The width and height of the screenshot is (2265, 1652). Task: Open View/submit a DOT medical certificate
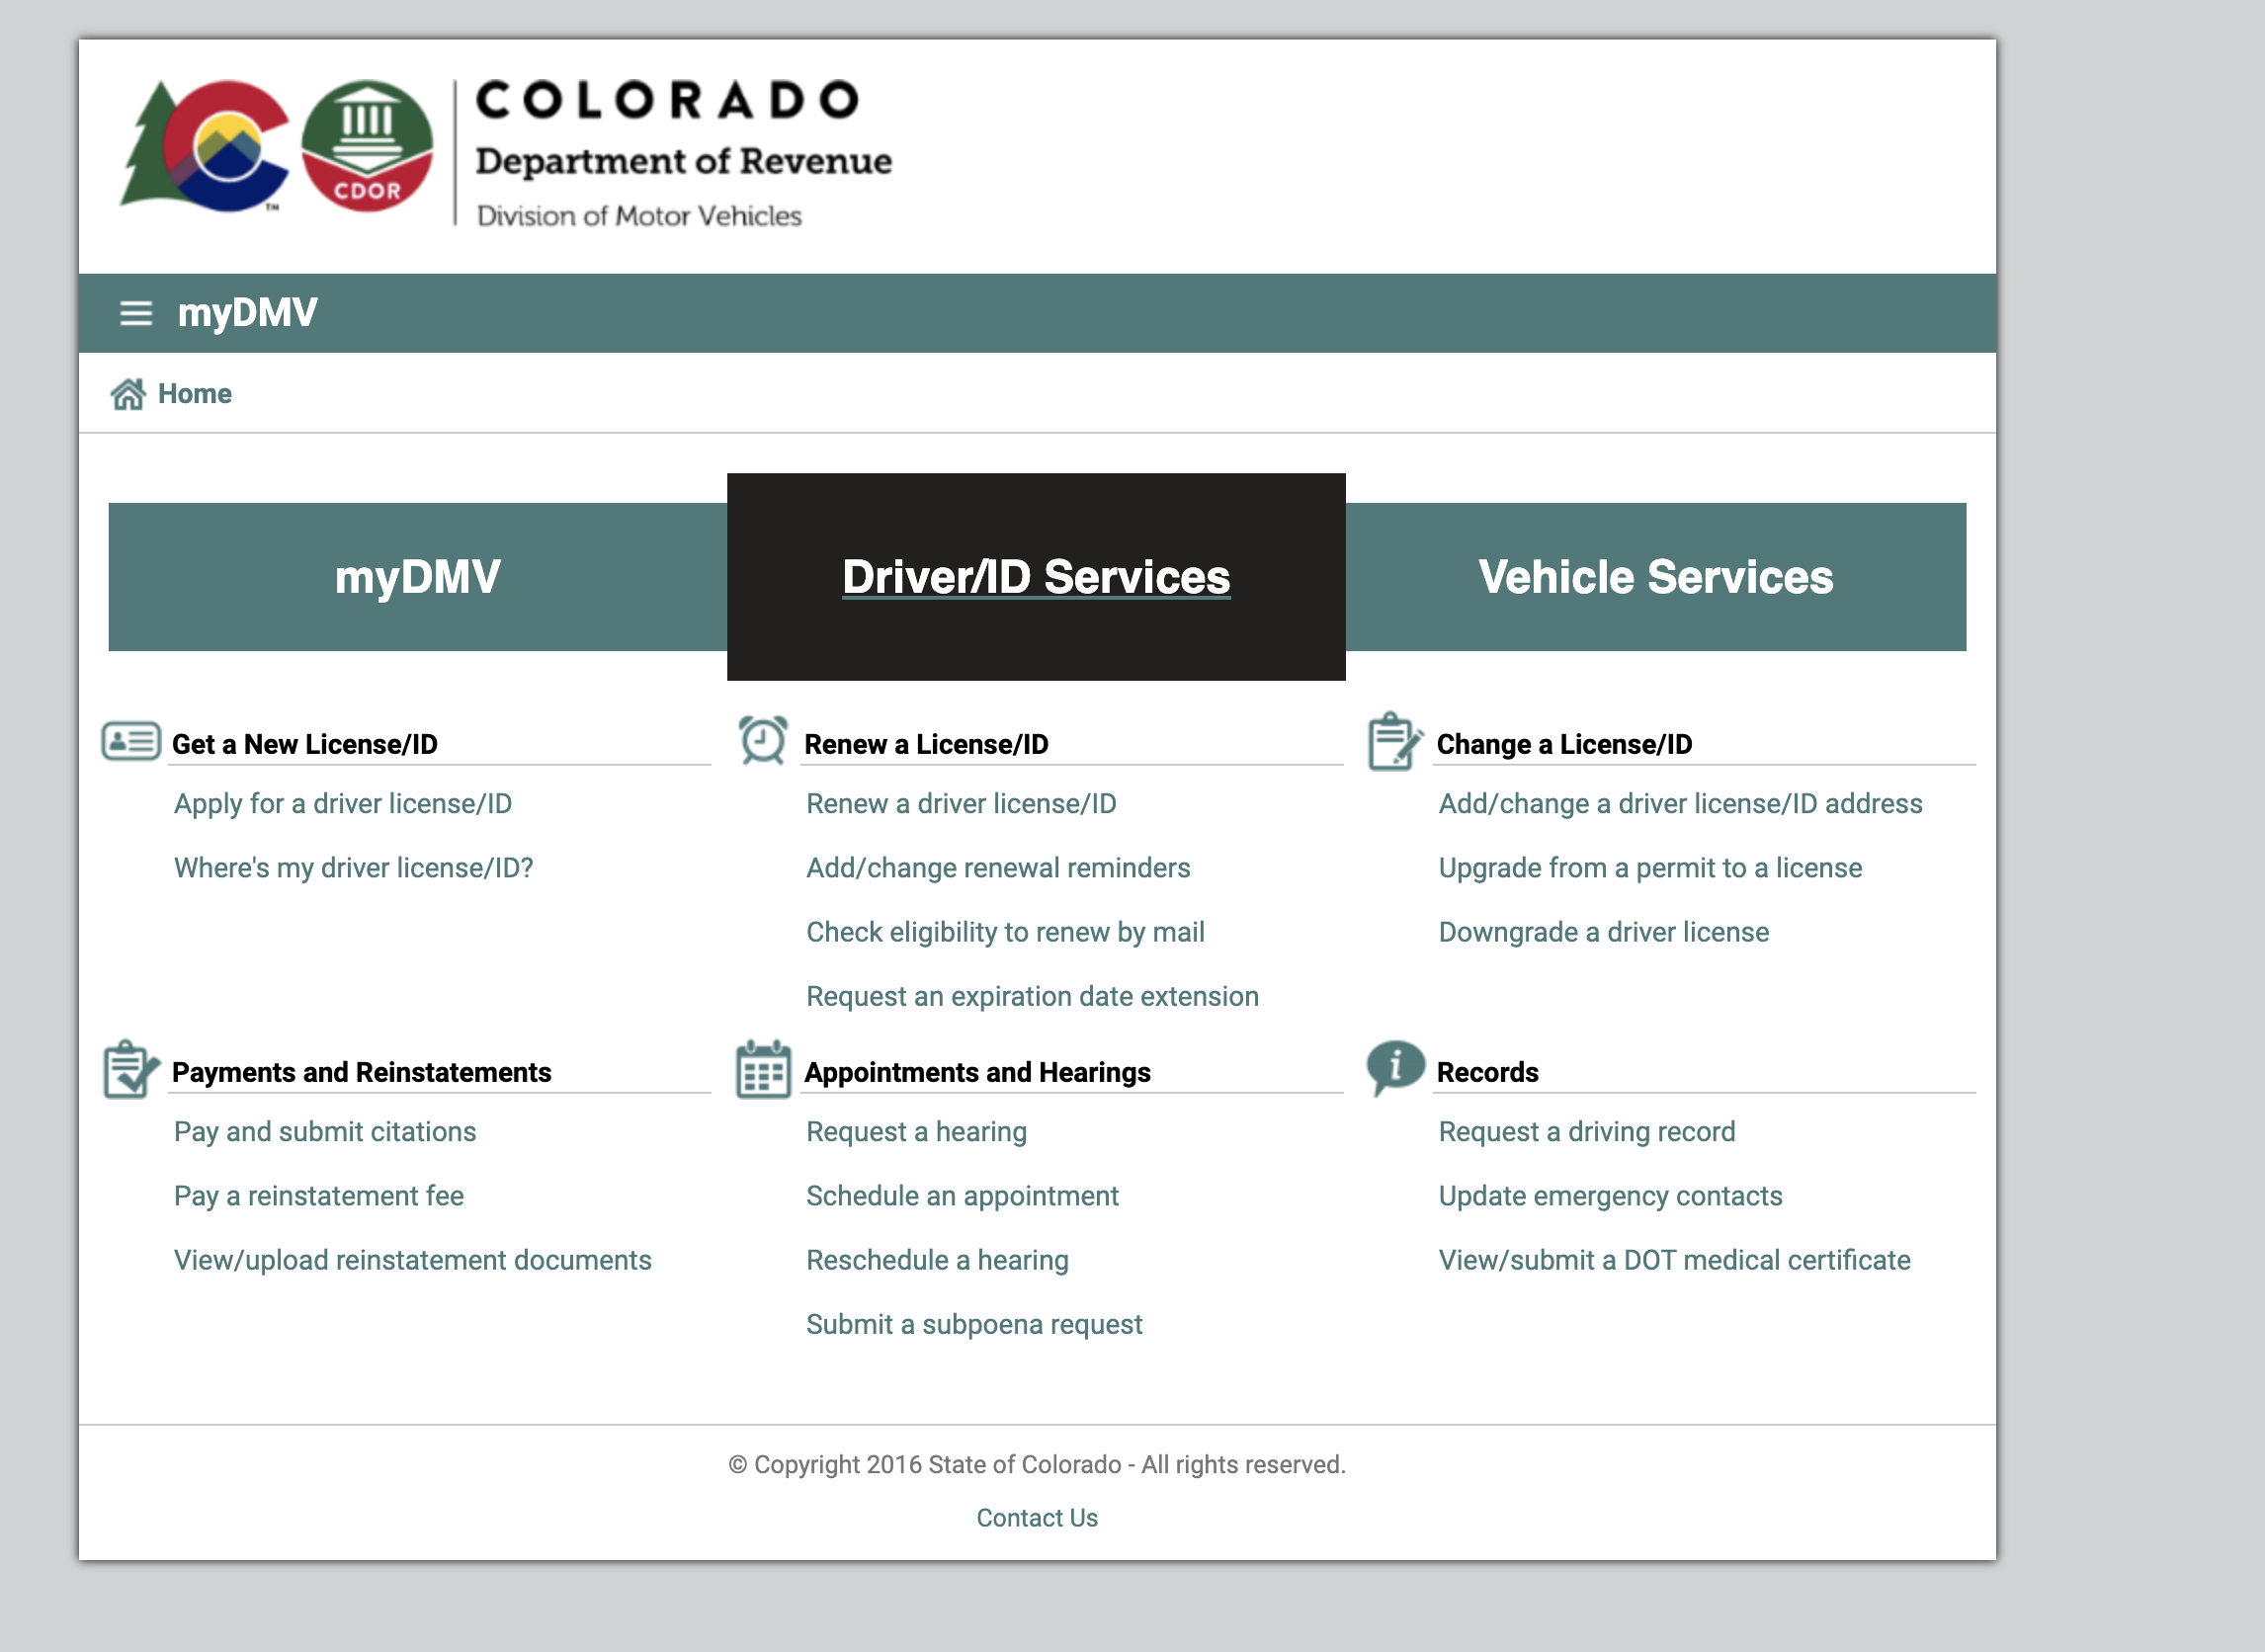pos(1674,1260)
